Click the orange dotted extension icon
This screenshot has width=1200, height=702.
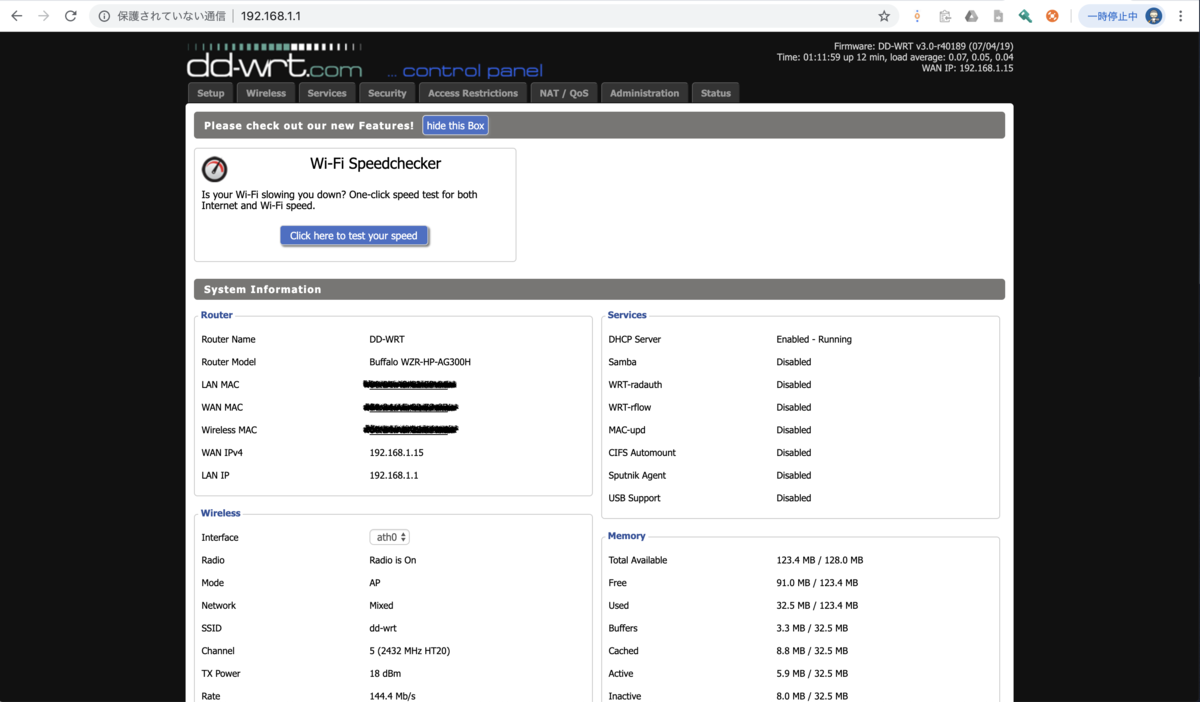point(917,16)
